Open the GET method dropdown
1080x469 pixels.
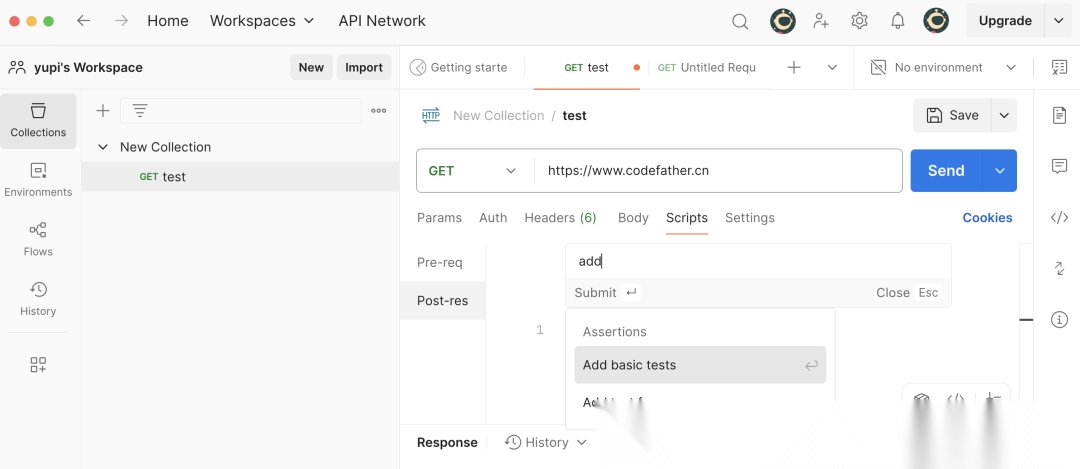tap(475, 171)
